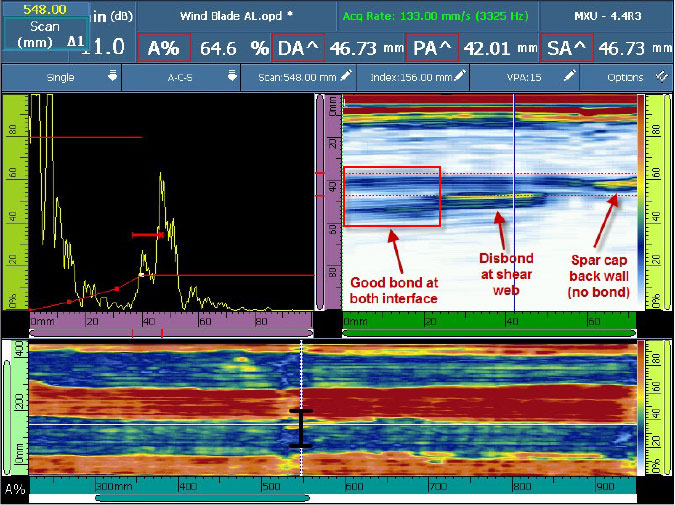Viewport: 675px width, 505px height.
Task: Select the SA^ reading label box
Action: coord(567,47)
